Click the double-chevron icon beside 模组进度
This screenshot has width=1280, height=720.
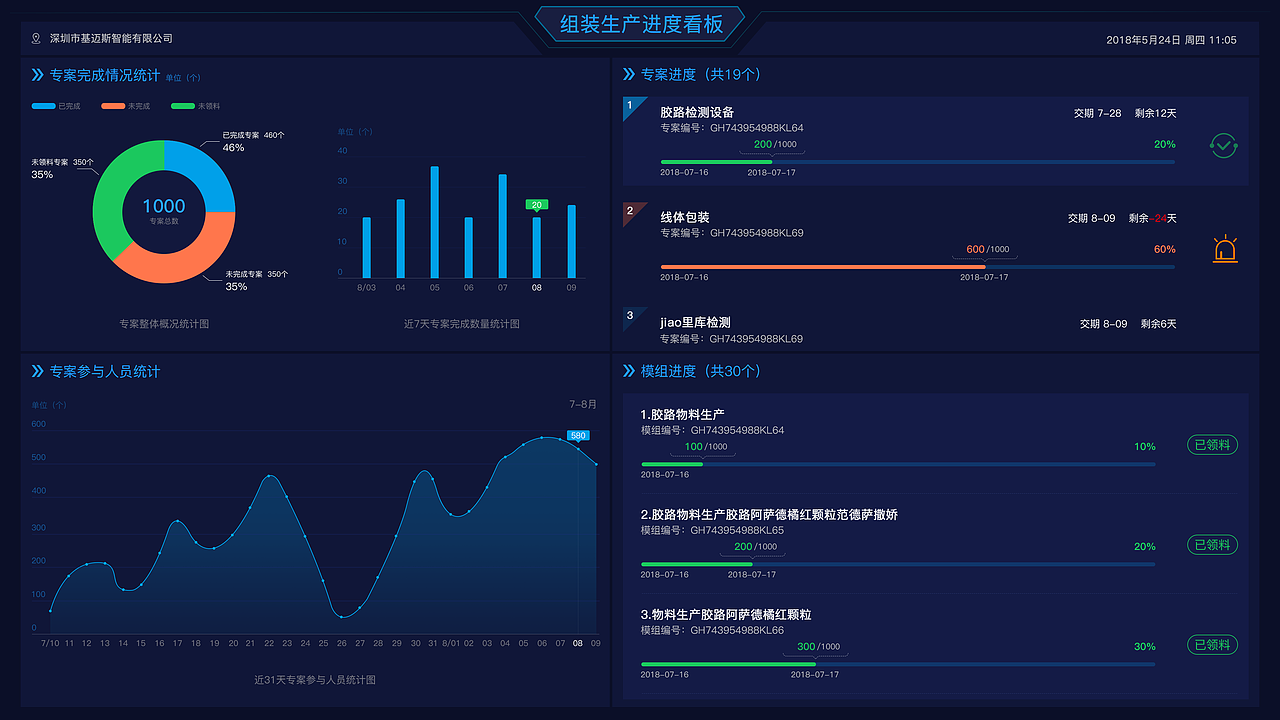click(x=629, y=371)
